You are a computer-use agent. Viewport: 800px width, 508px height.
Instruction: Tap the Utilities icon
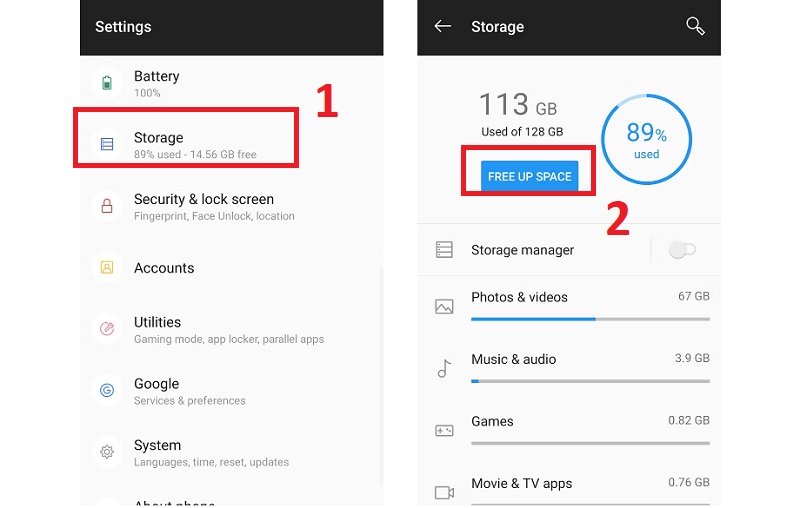coord(107,329)
